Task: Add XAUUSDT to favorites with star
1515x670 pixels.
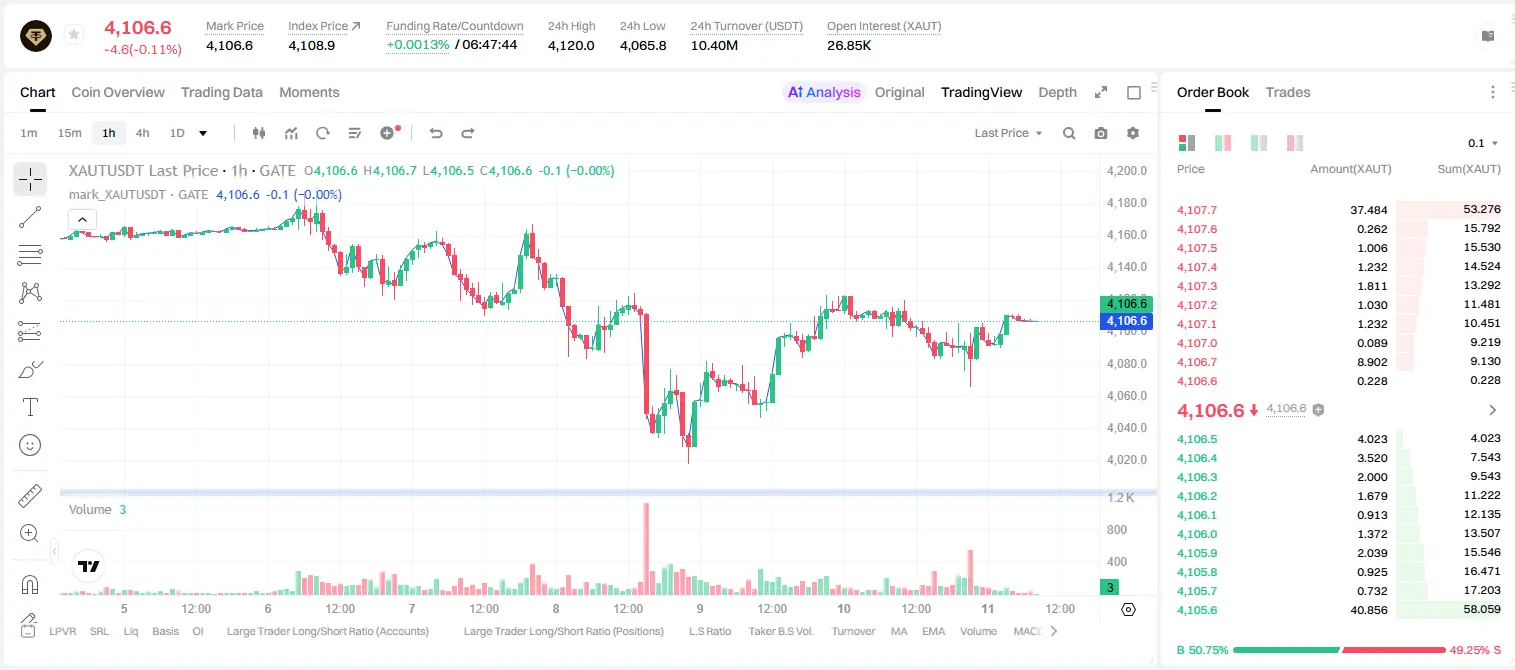Action: pos(74,35)
